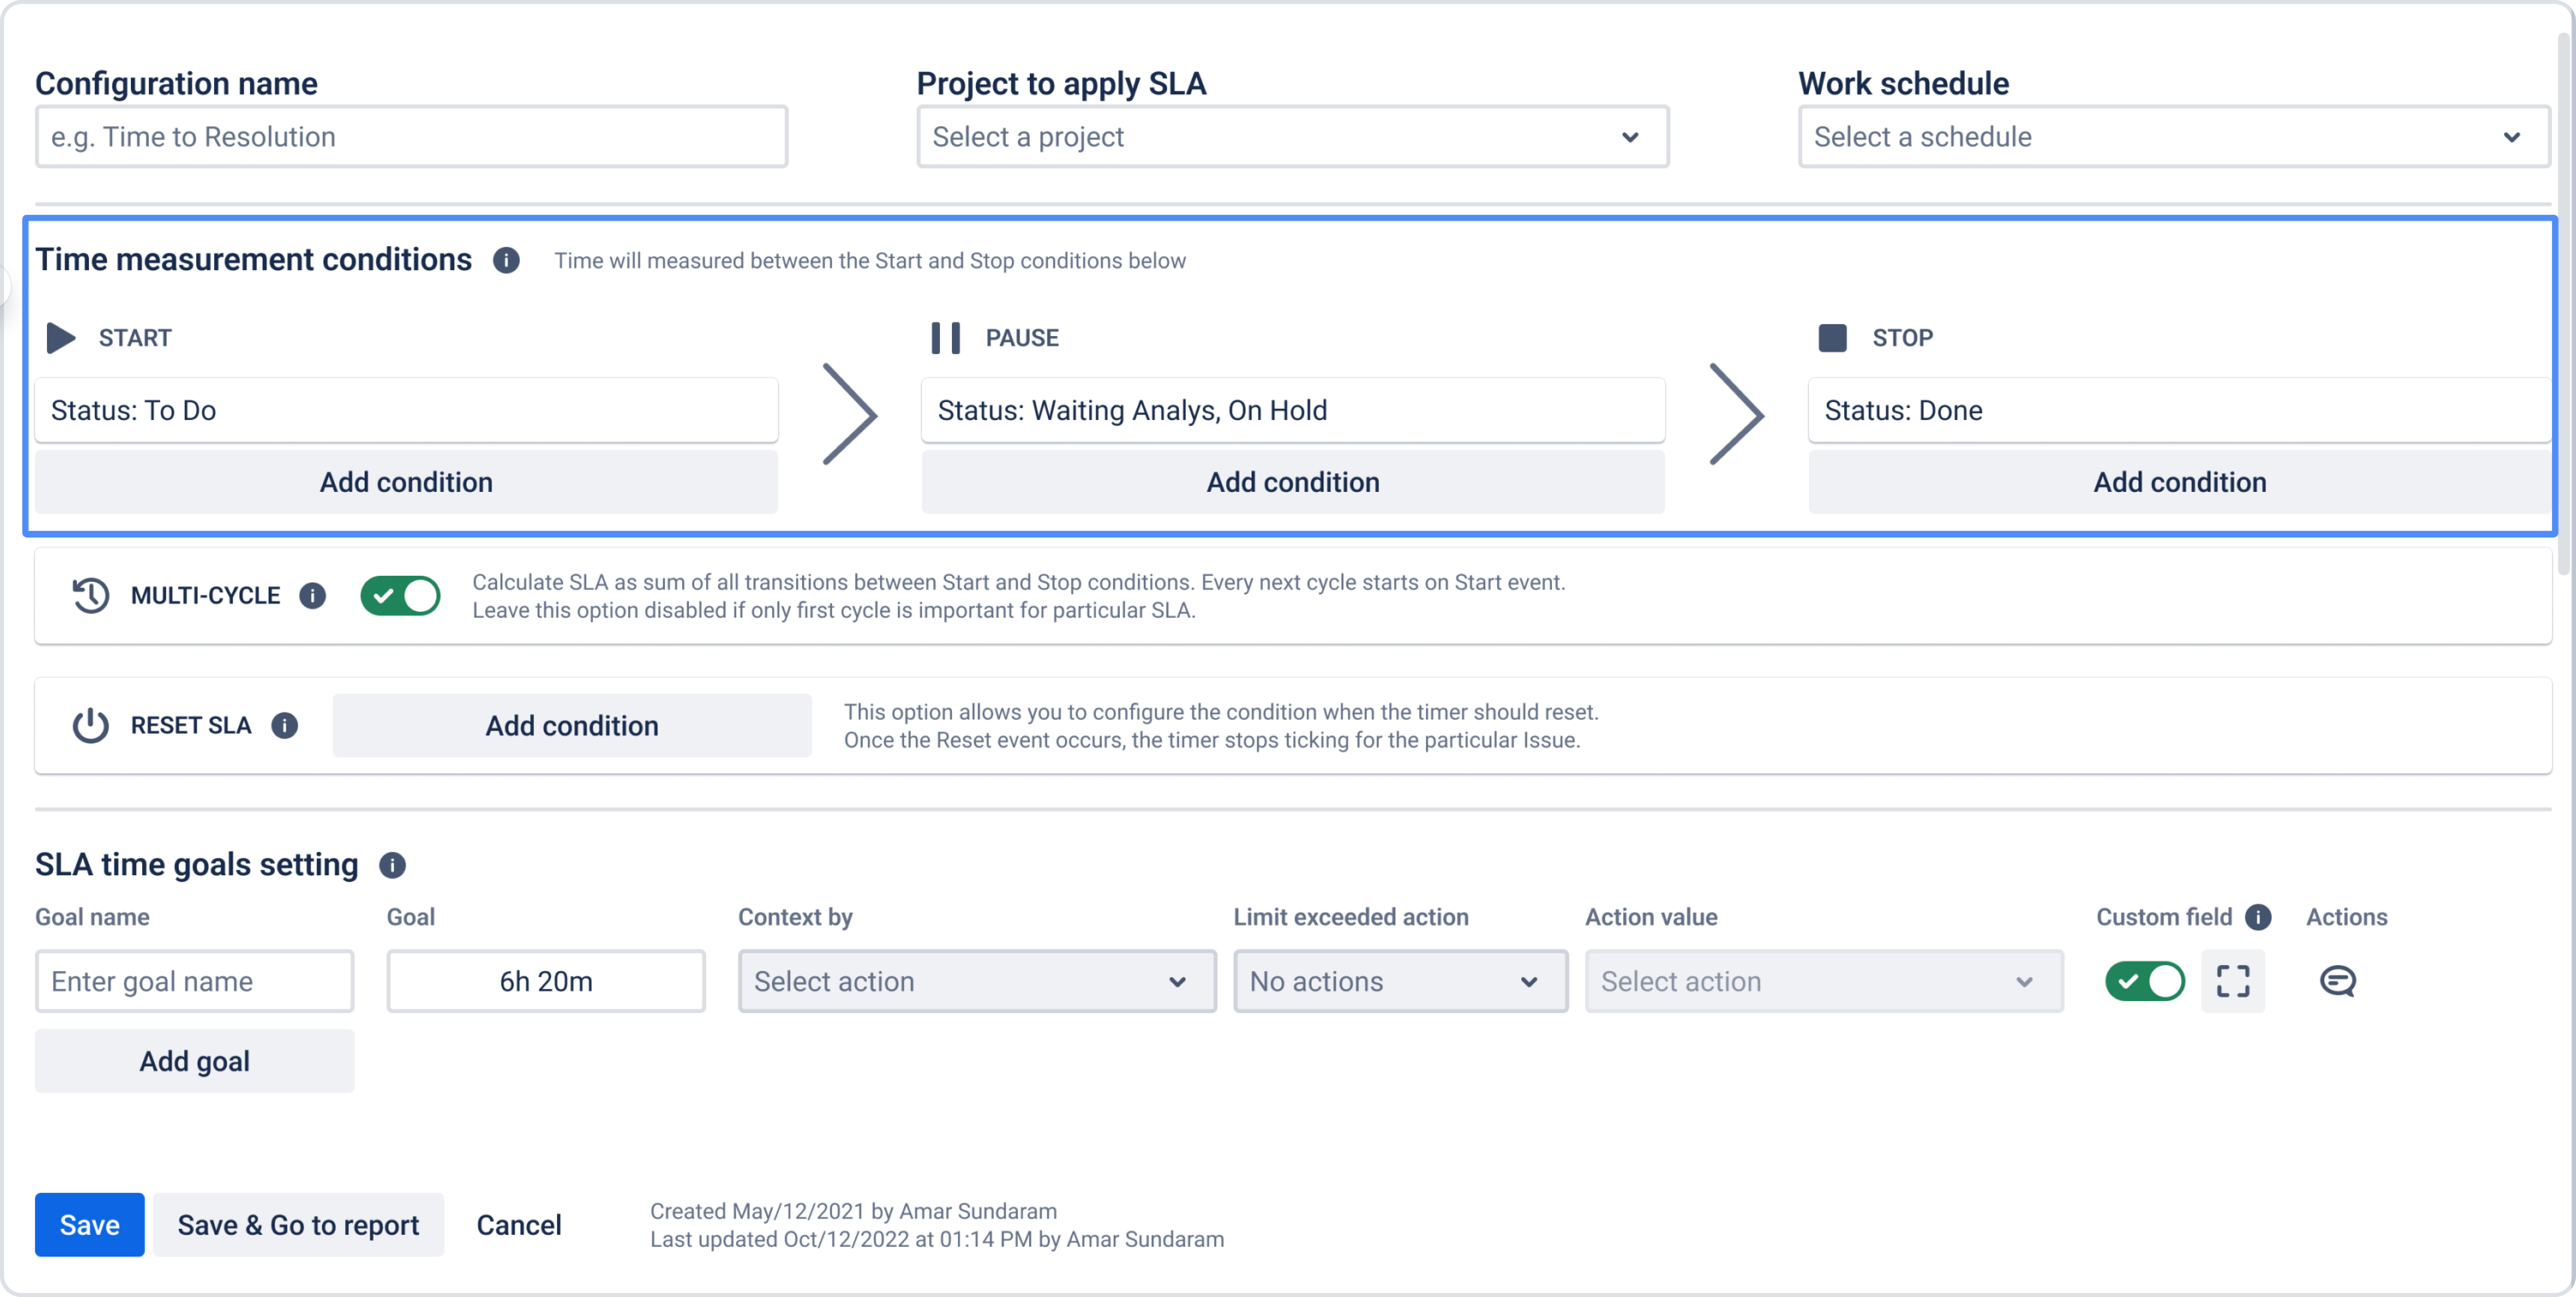Image resolution: width=2576 pixels, height=1297 pixels.
Task: Disable the Multi-cycle toggle
Action: [x=400, y=596]
